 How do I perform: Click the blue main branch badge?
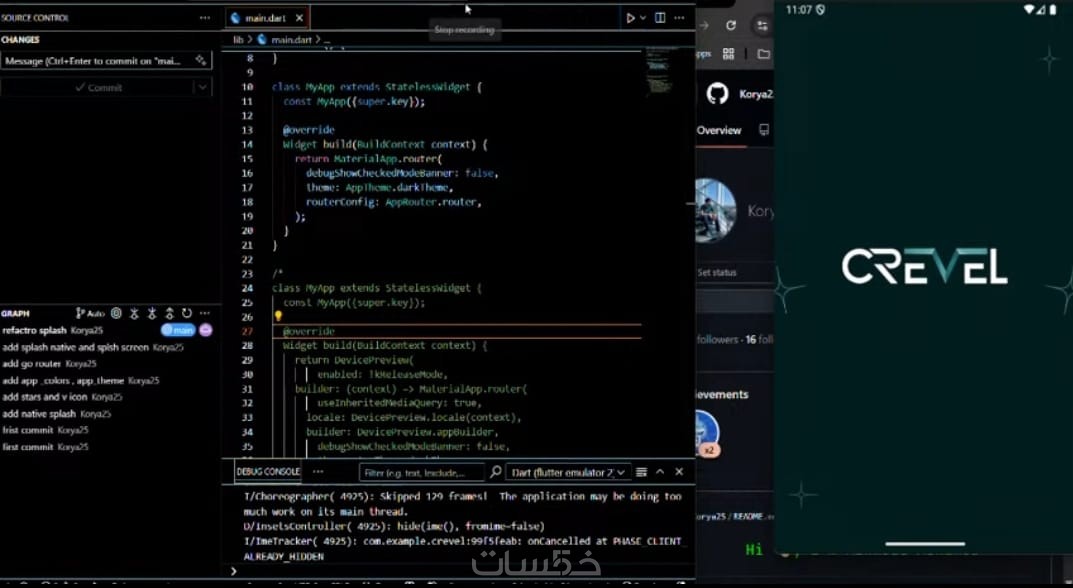(178, 331)
